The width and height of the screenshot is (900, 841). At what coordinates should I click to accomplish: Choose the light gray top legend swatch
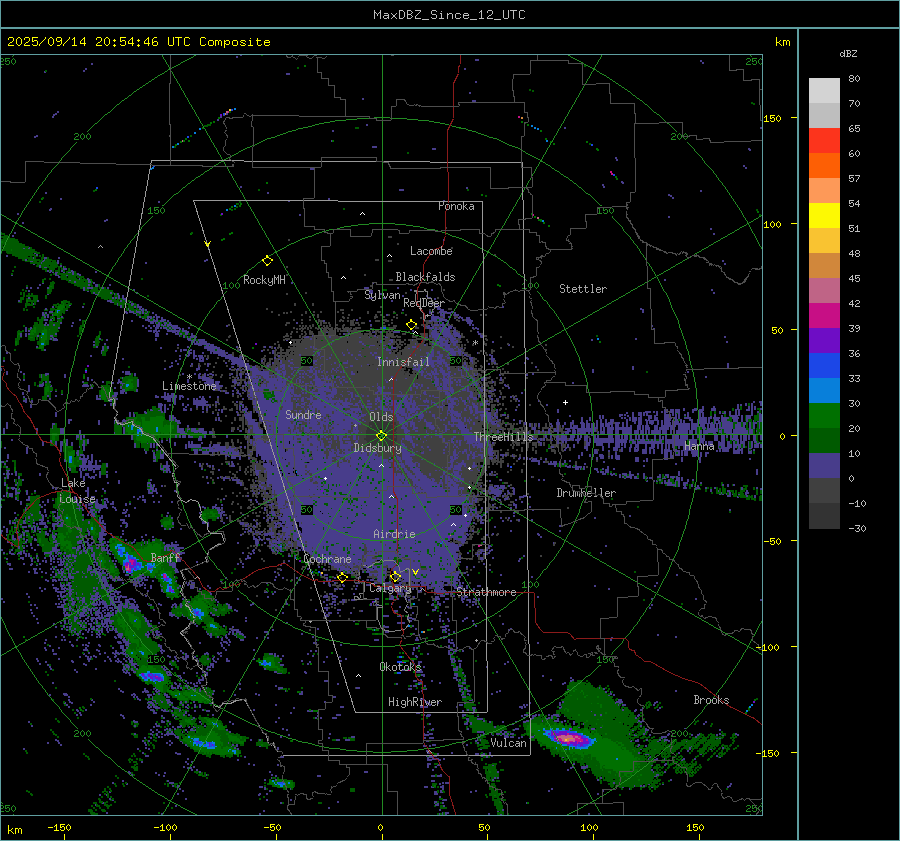pyautogui.click(x=824, y=91)
